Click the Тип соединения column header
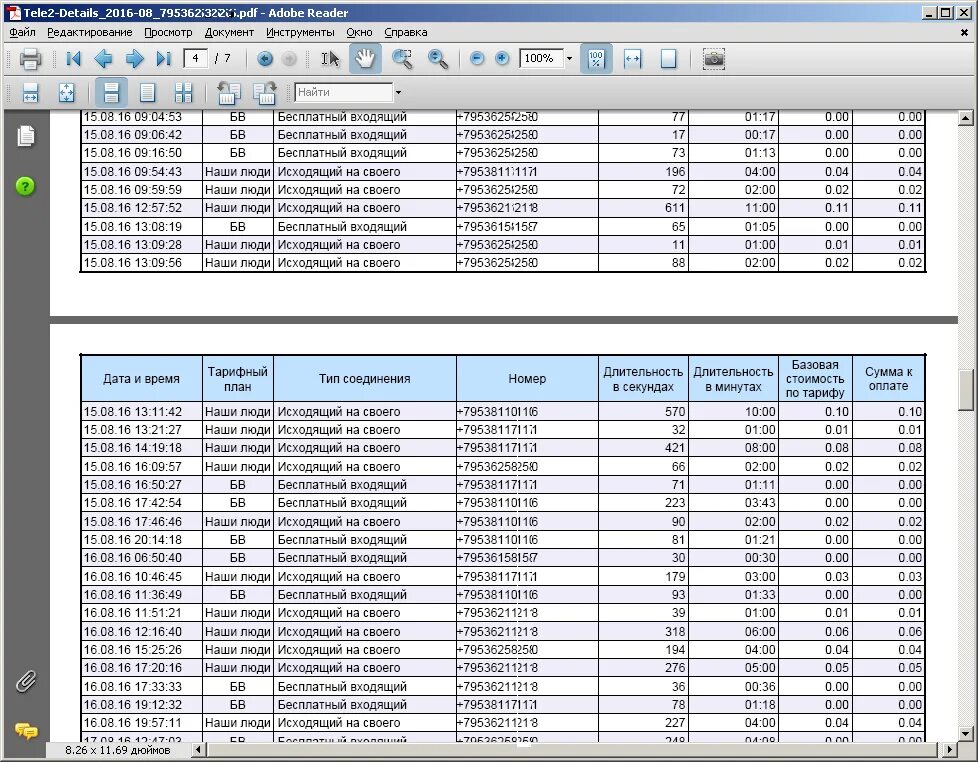Screen dimensions: 978x762 coord(364,379)
